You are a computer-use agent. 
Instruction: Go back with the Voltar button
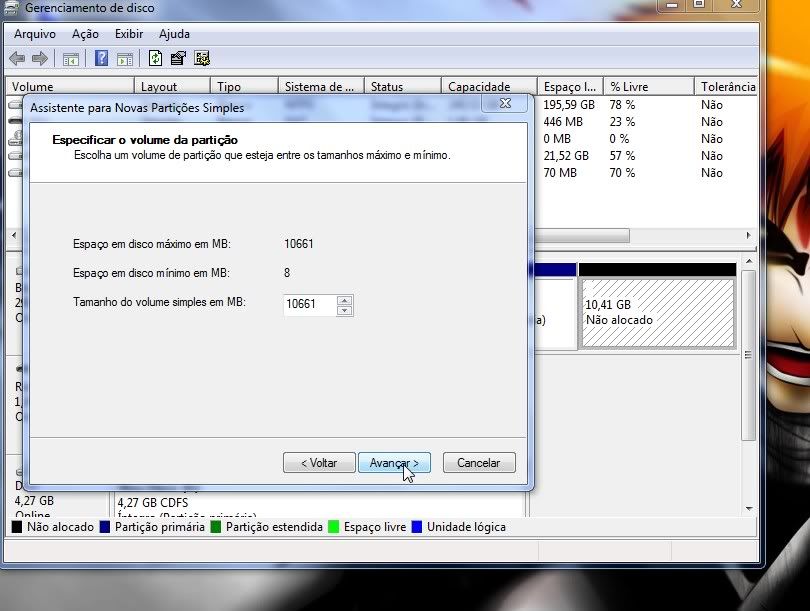click(318, 463)
